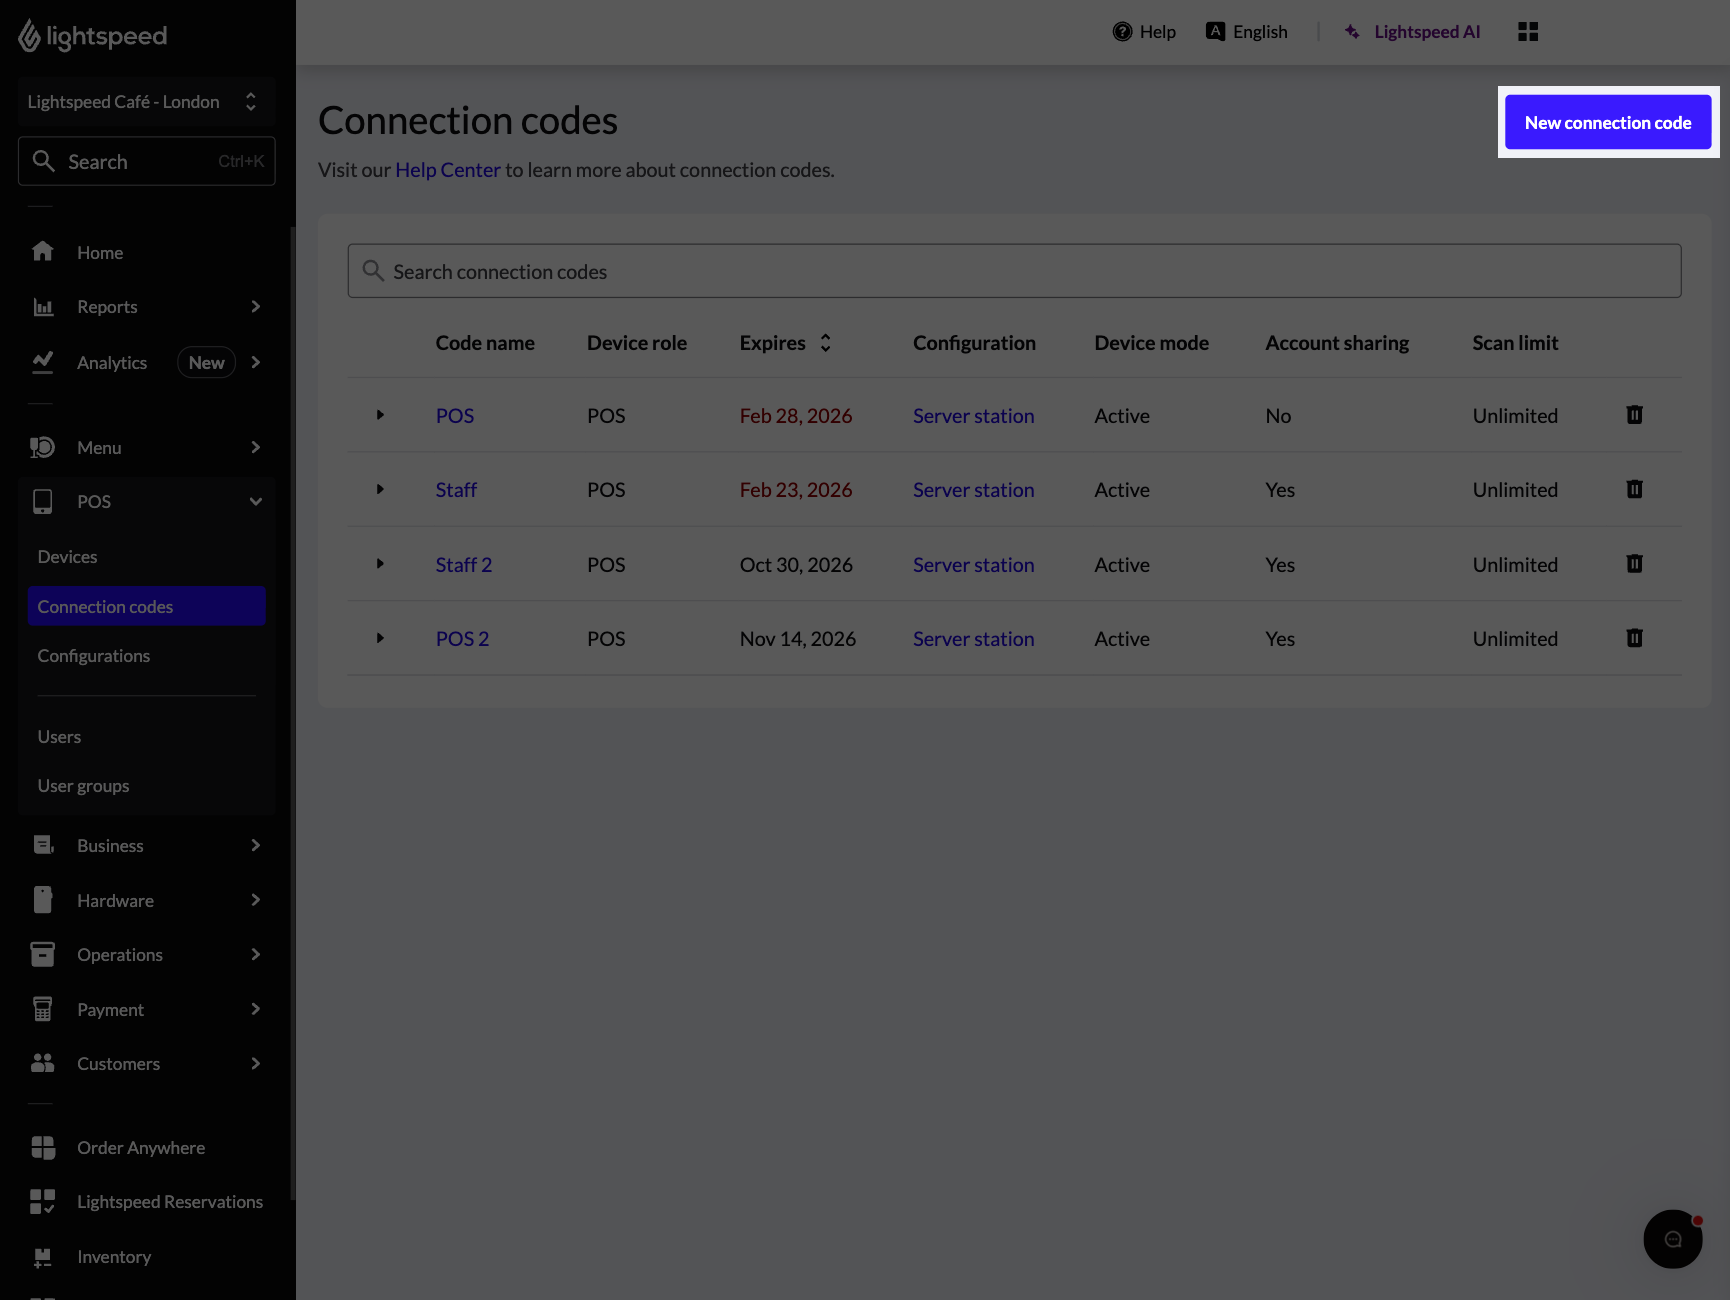Image resolution: width=1730 pixels, height=1300 pixels.
Task: Open the apps grid icon top right
Action: (x=1527, y=31)
